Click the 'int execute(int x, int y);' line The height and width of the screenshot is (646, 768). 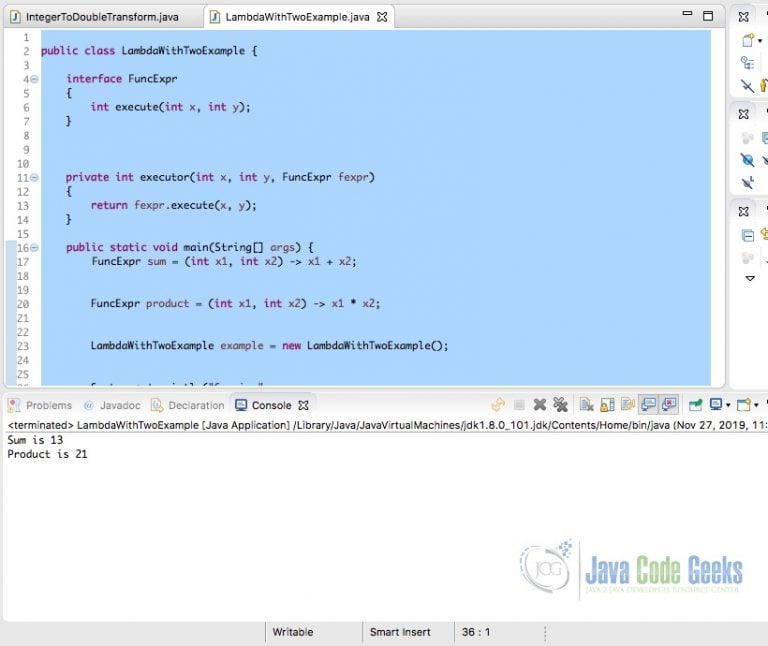[x=170, y=107]
